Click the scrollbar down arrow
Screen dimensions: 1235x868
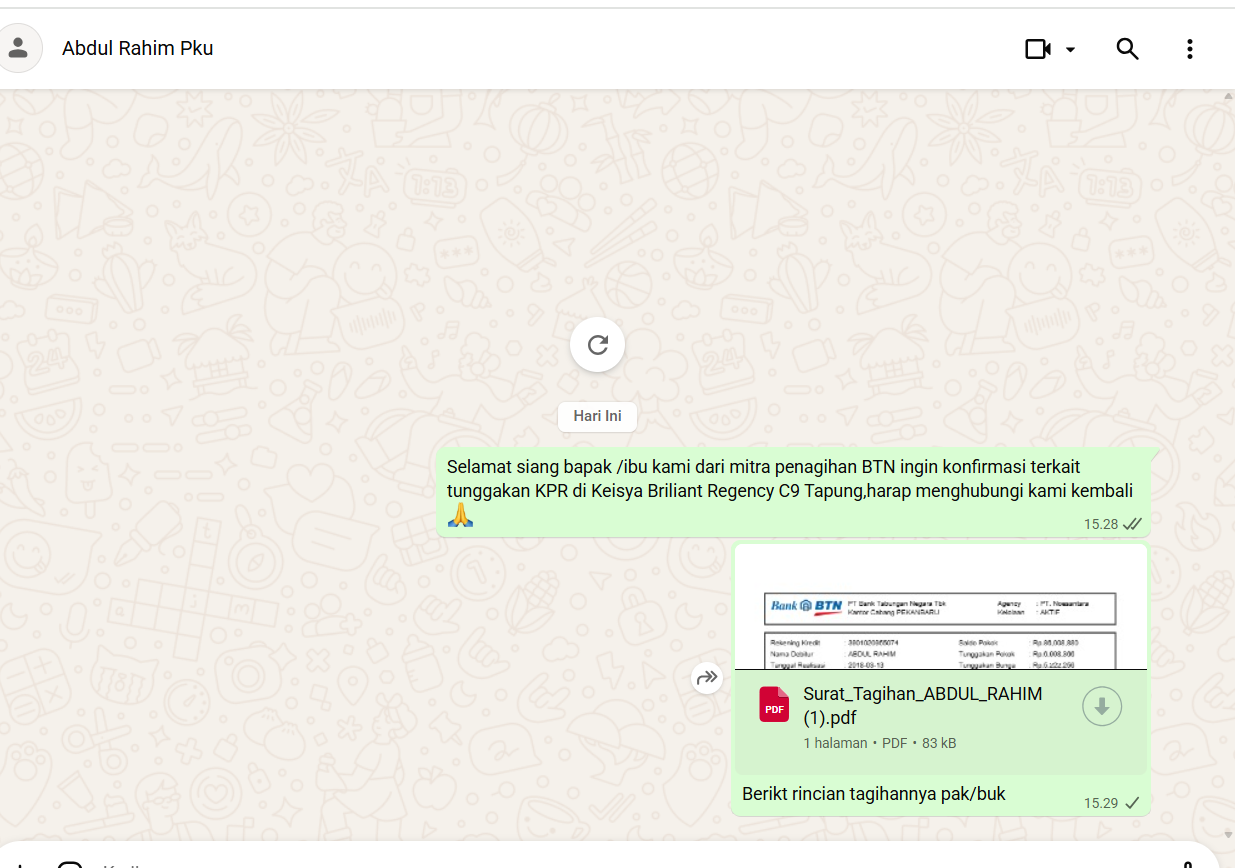tap(1228, 834)
